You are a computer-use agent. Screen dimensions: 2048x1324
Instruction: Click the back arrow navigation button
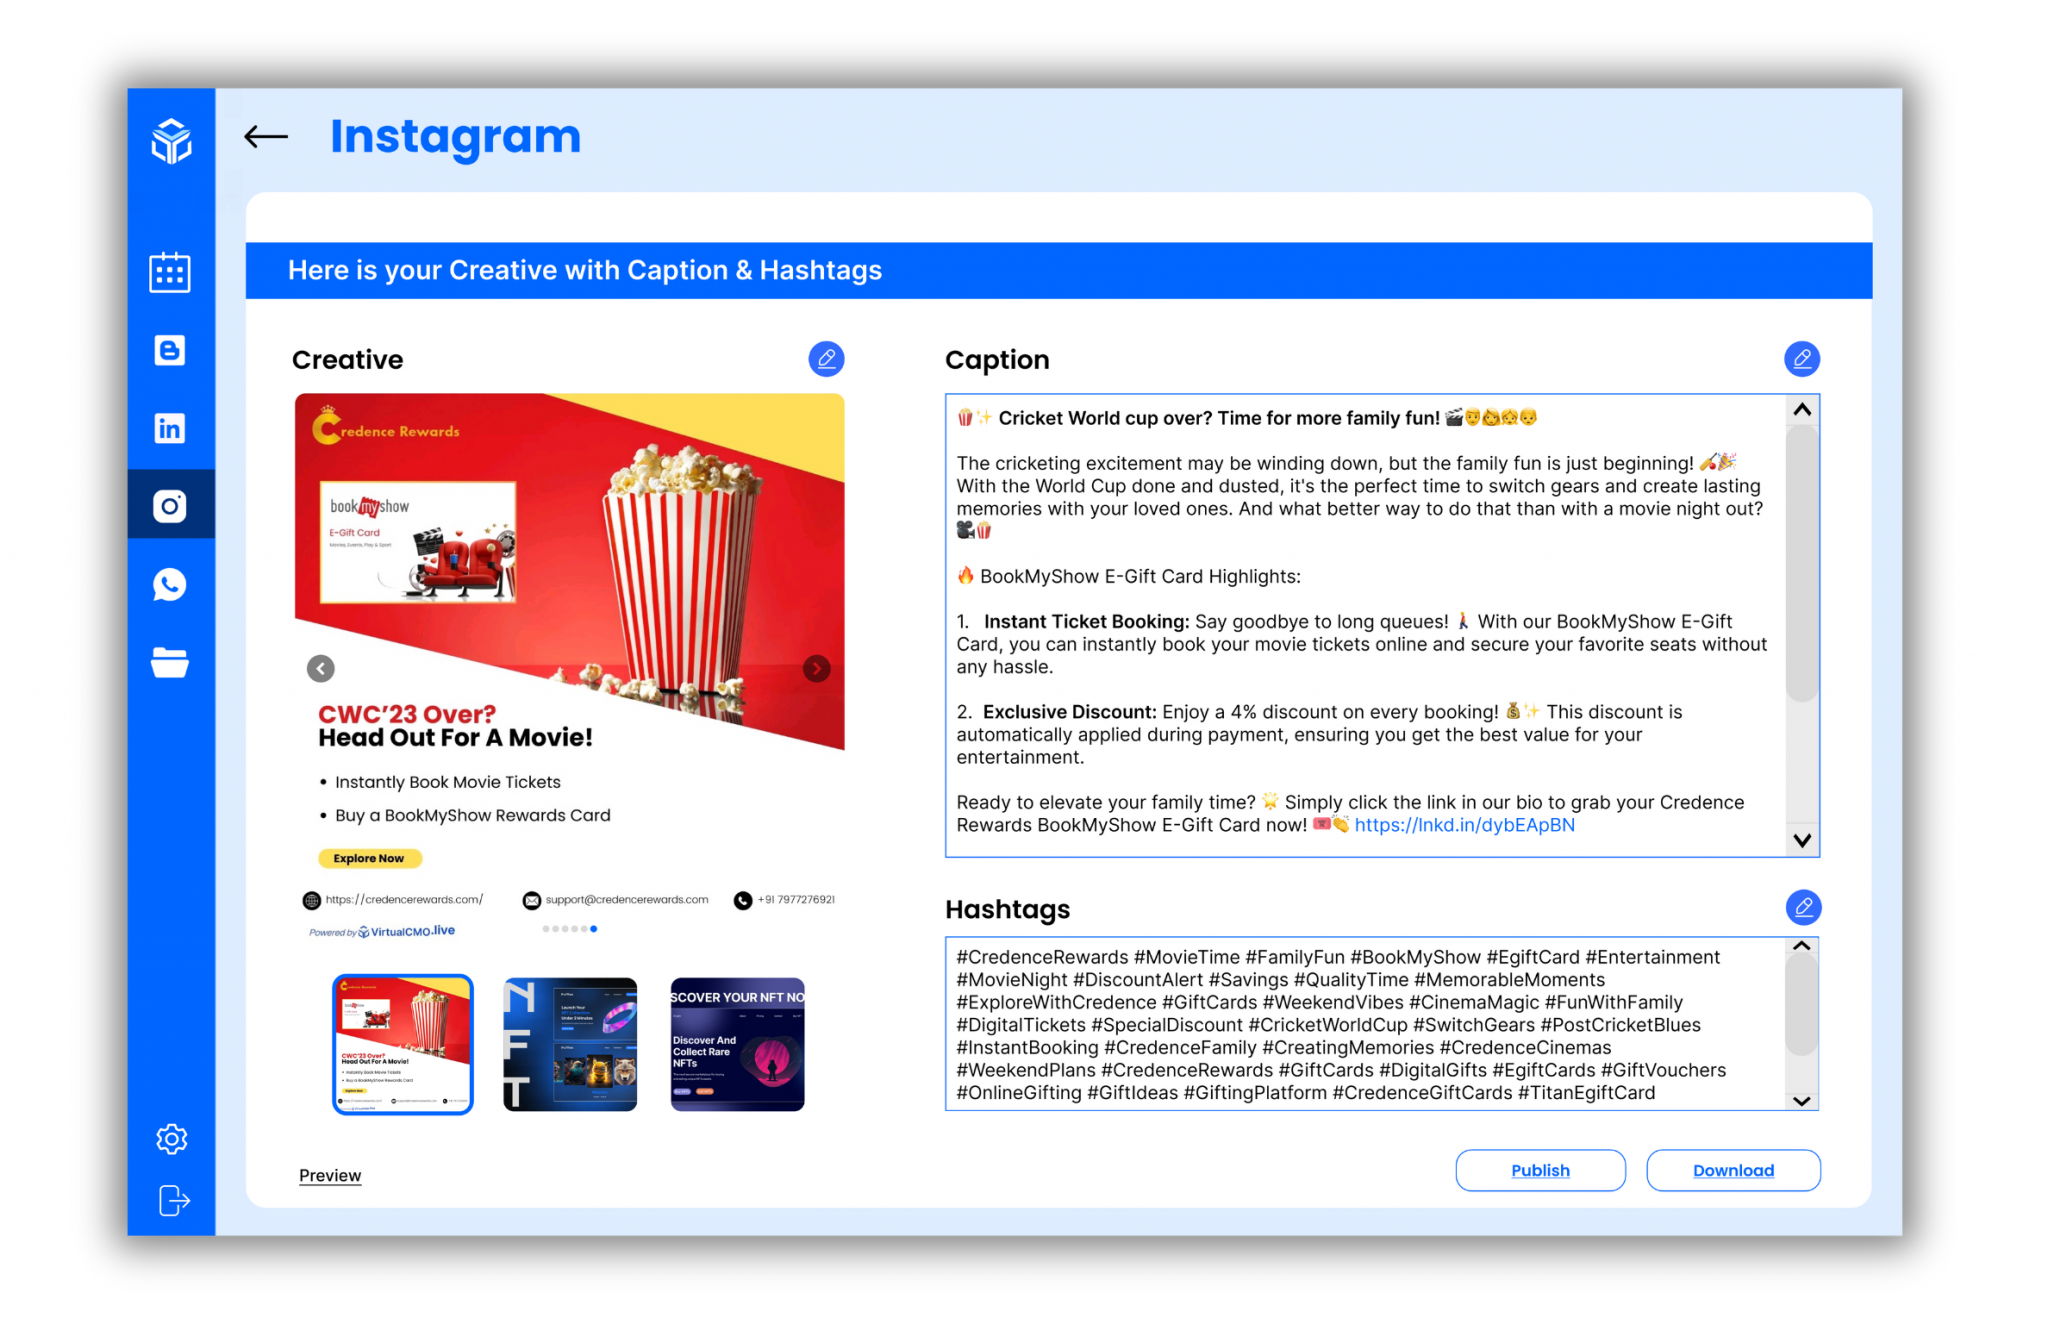point(266,136)
